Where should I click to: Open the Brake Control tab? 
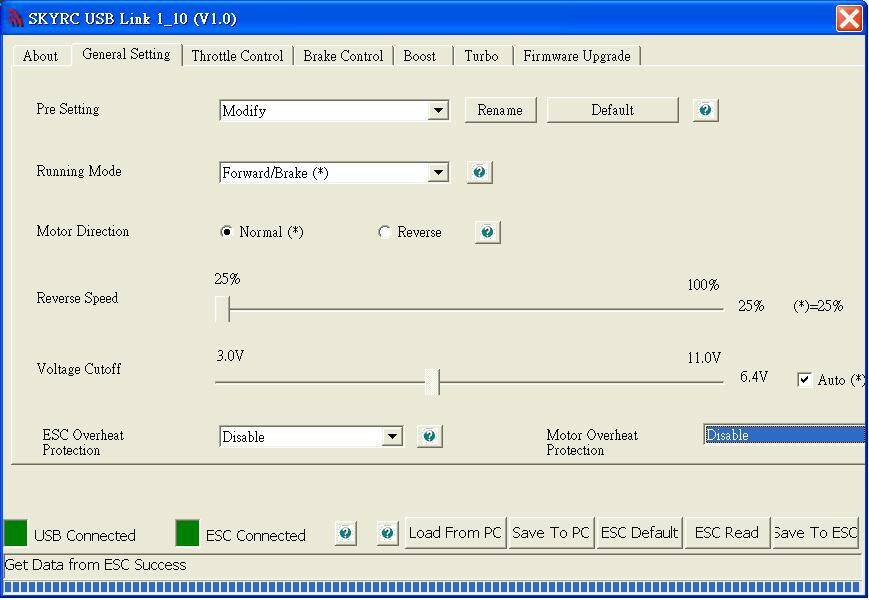[x=343, y=56]
